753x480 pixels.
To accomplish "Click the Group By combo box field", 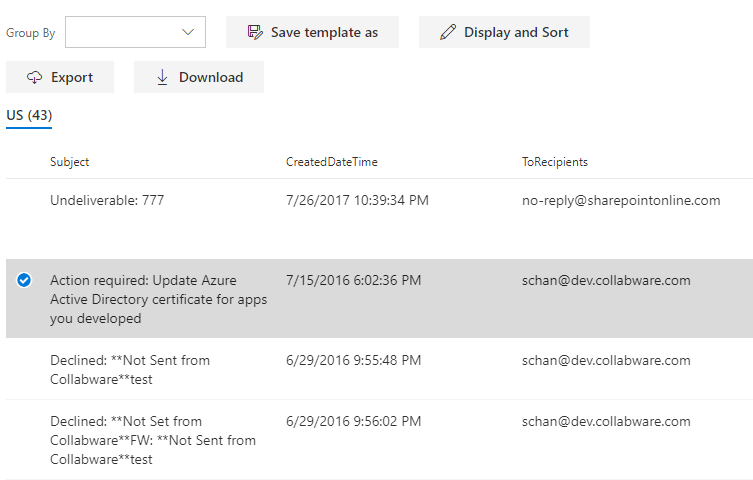I will (135, 32).
